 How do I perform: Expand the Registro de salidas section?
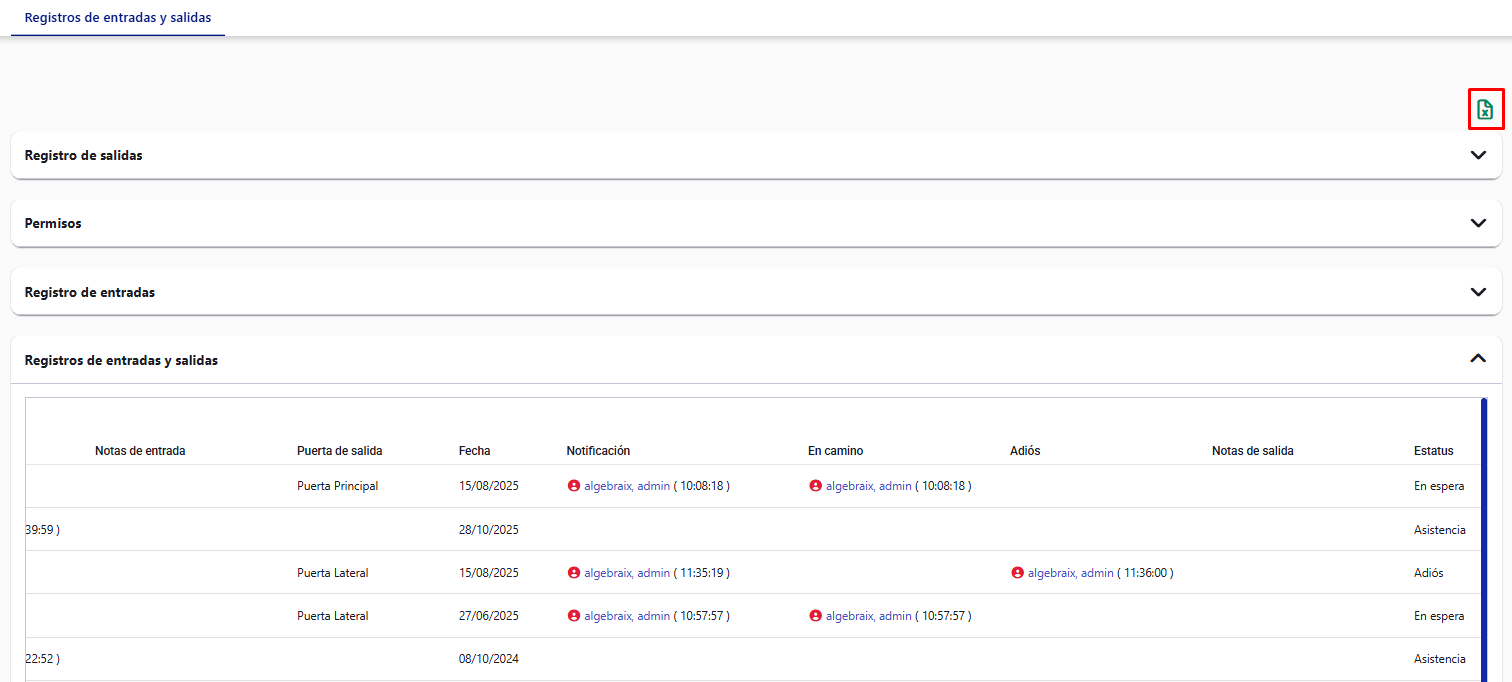1478,155
